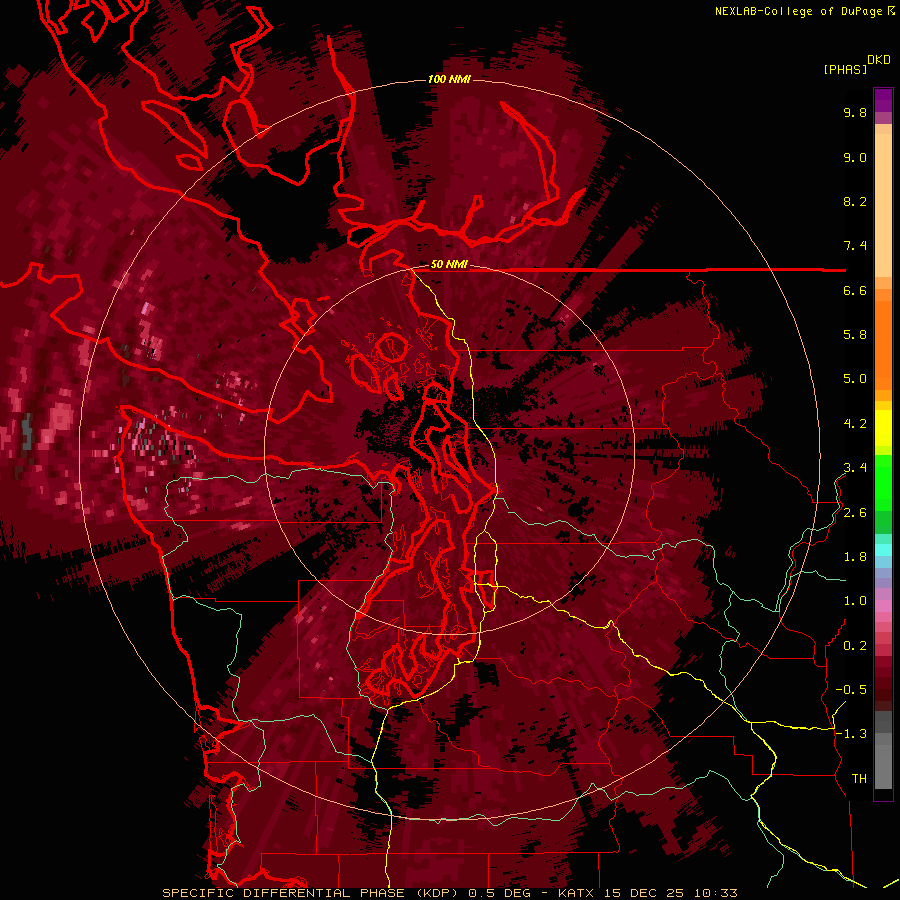Click the SPECIFIC DIFFERENTIAL PHASE (KDP) title text
Image resolution: width=900 pixels, height=900 pixels.
[311, 893]
